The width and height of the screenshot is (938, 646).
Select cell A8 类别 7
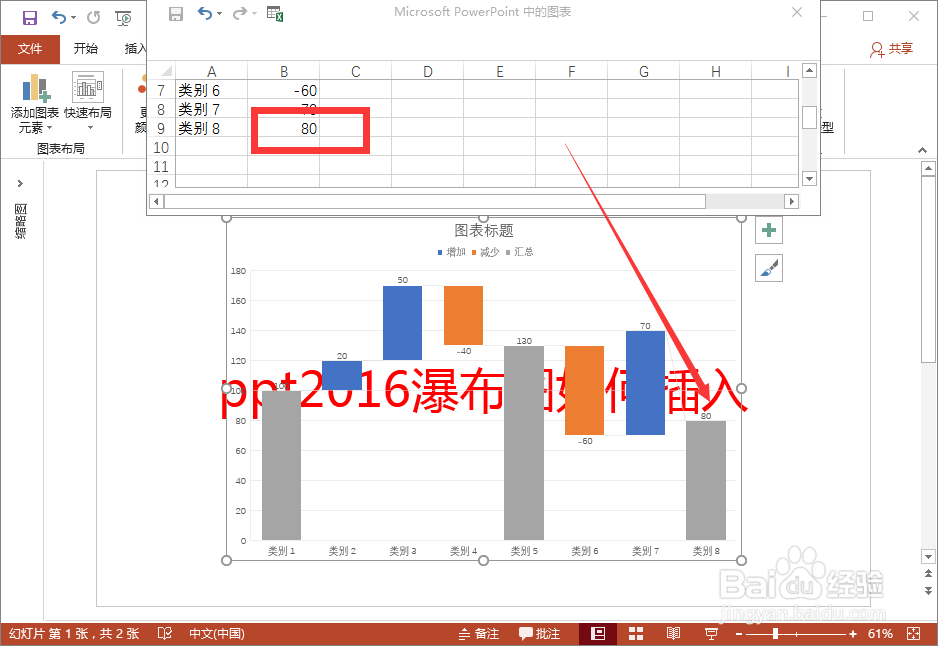[x=211, y=109]
